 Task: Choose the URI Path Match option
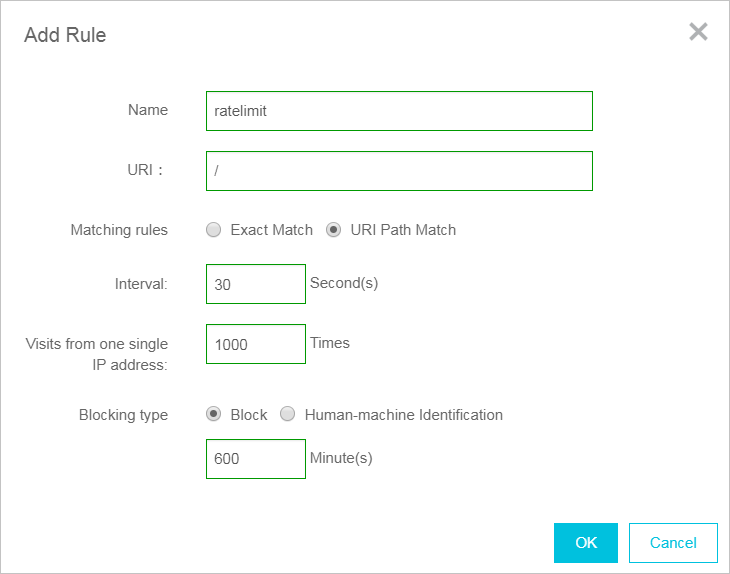point(334,230)
